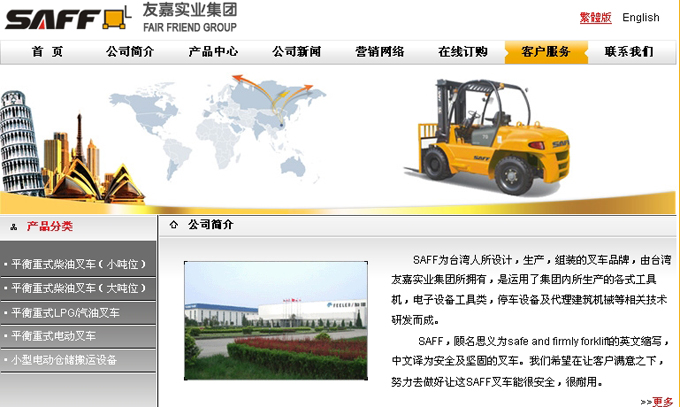The height and width of the screenshot is (407, 680).
Task: Open 平衡重式柴油叉车（小吨位）category
Action: pos(78,264)
